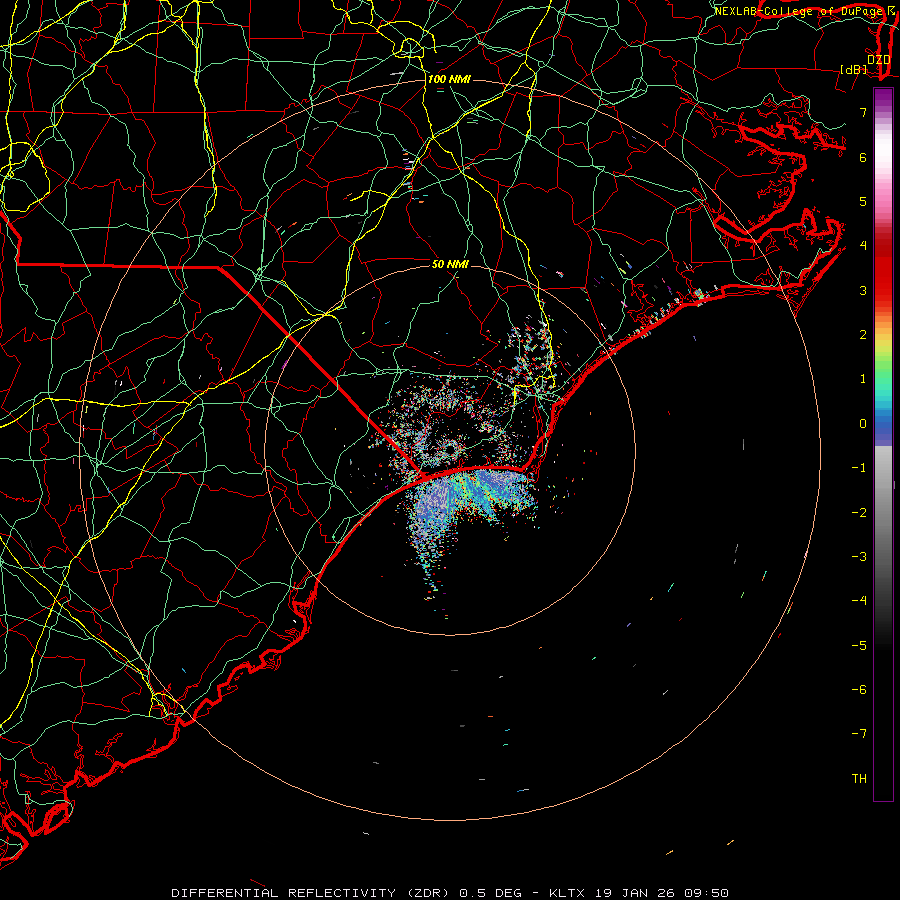Click the "-6" value on color scale
This screenshot has height=900, width=900.
[x=859, y=690]
